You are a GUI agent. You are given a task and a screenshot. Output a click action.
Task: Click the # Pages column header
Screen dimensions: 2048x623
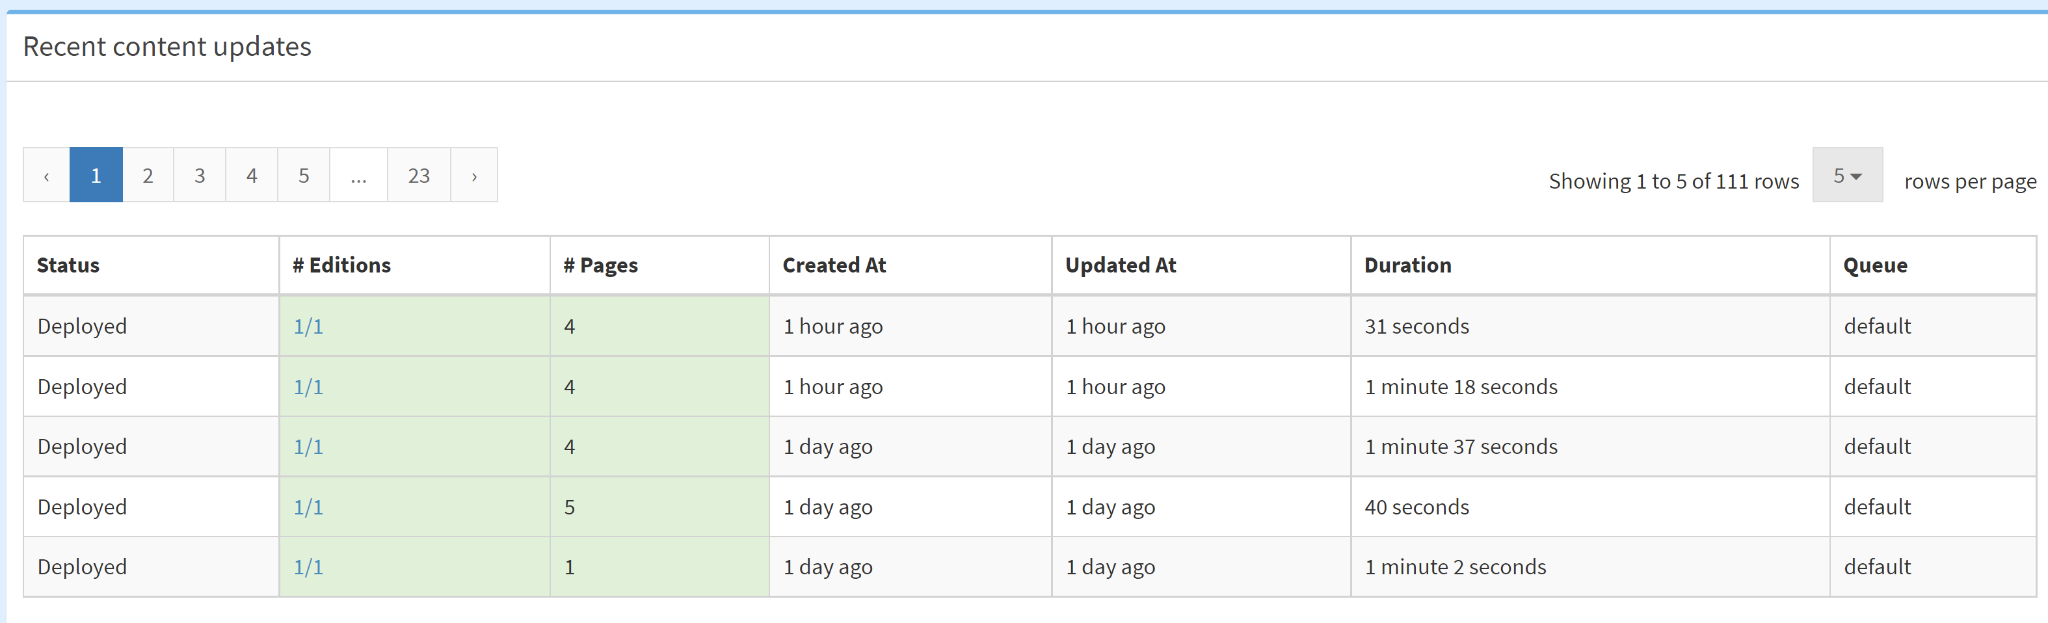(659, 265)
